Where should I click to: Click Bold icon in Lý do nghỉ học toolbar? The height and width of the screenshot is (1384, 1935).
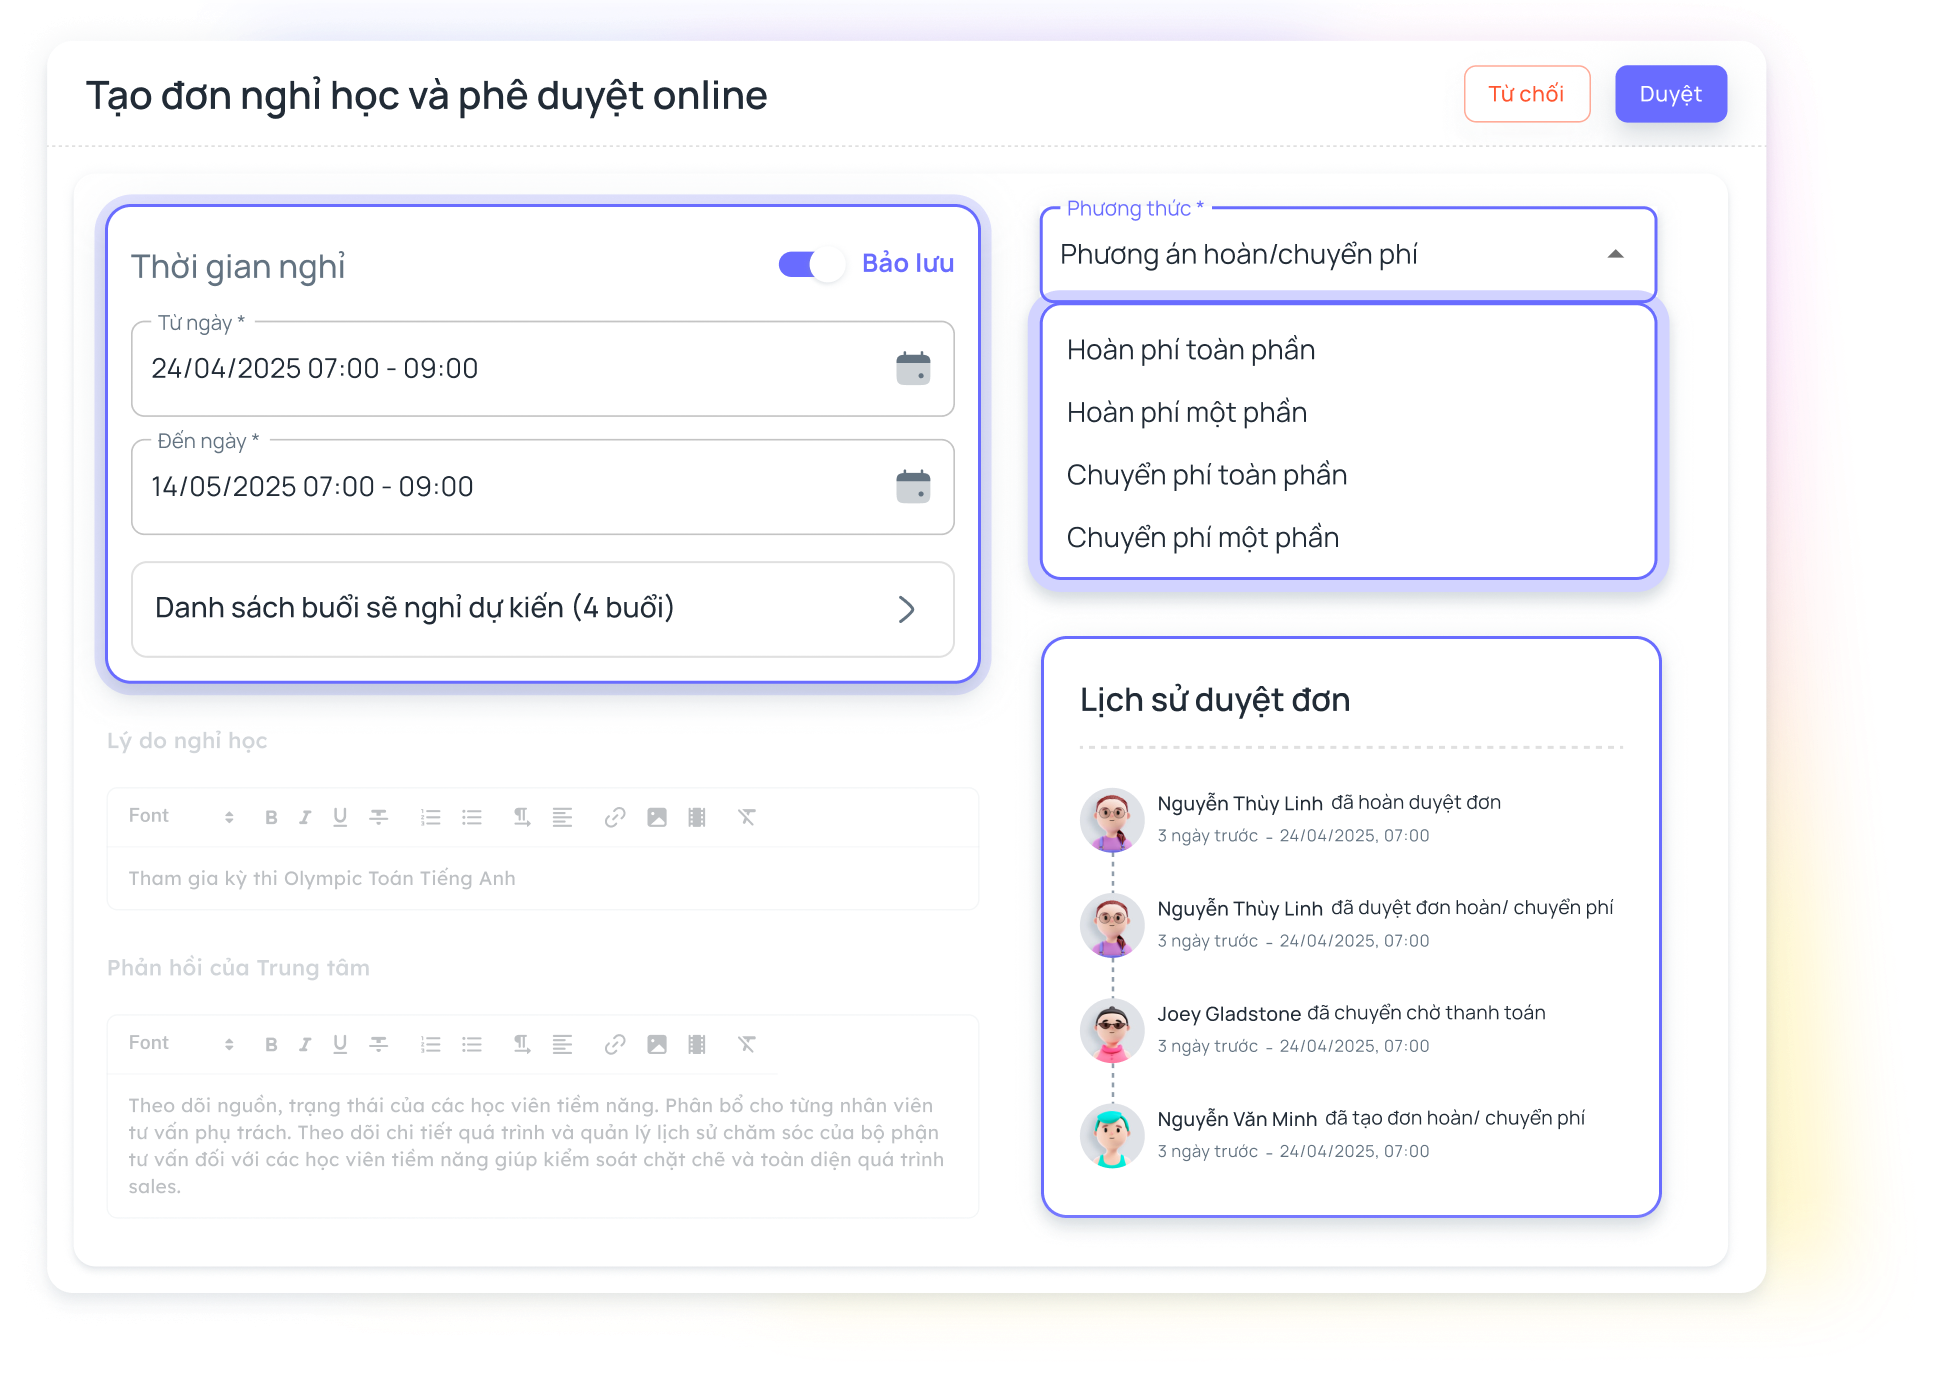pos(271,817)
